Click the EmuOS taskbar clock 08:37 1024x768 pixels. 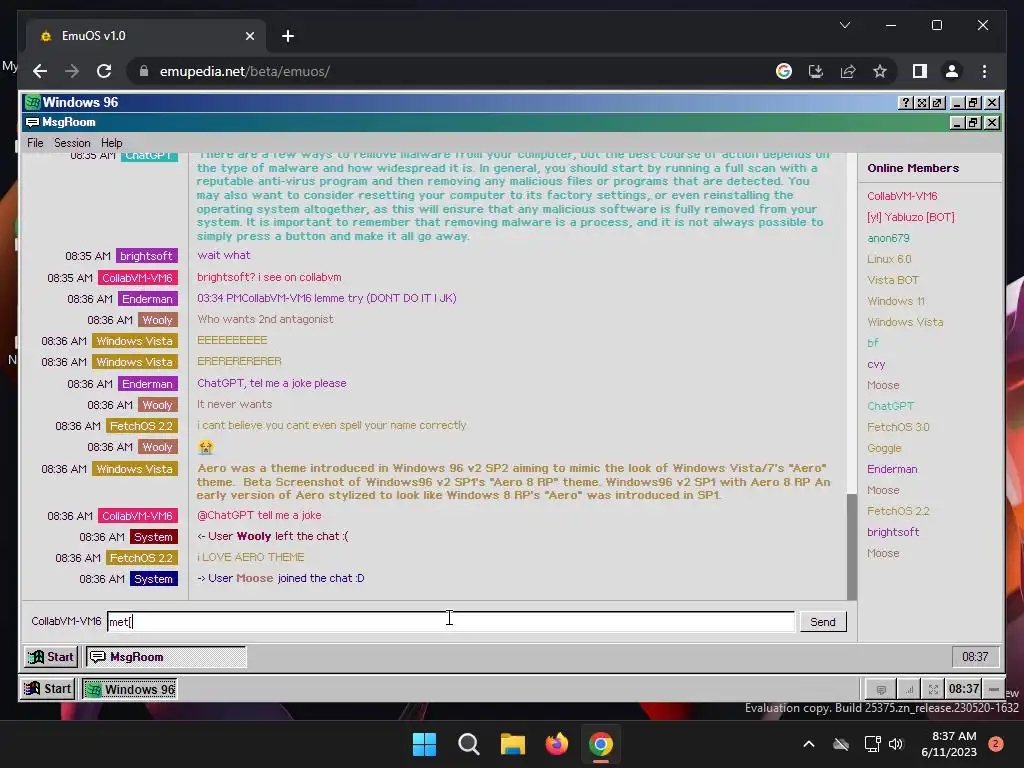coord(964,689)
